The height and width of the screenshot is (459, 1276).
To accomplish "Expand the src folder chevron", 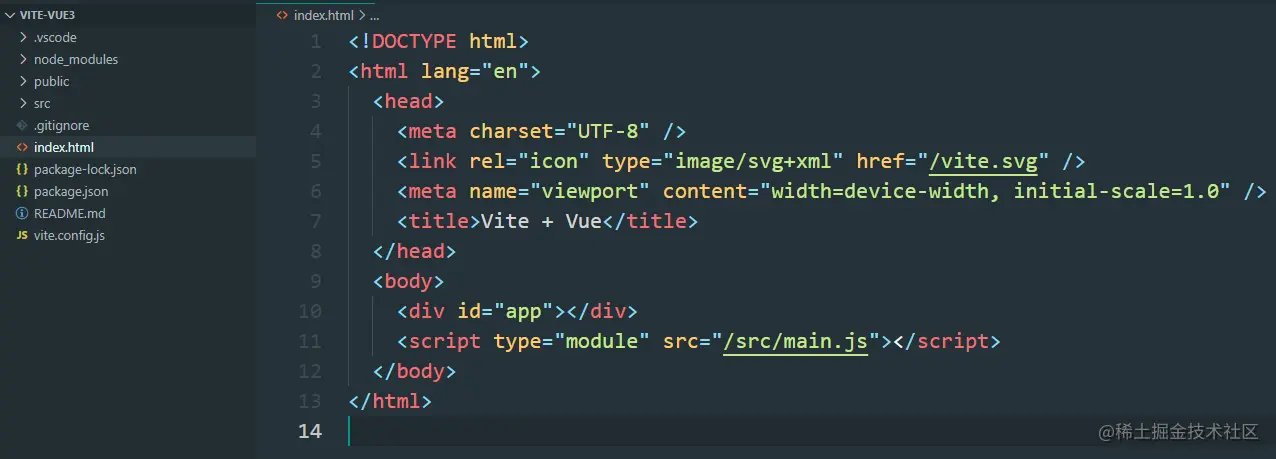I will coord(23,103).
